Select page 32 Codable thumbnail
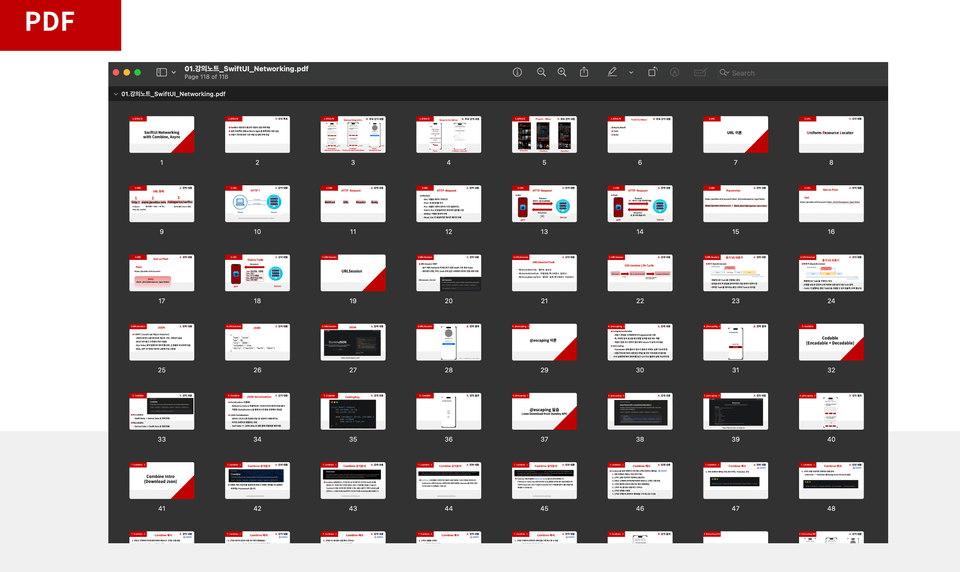 [831, 342]
